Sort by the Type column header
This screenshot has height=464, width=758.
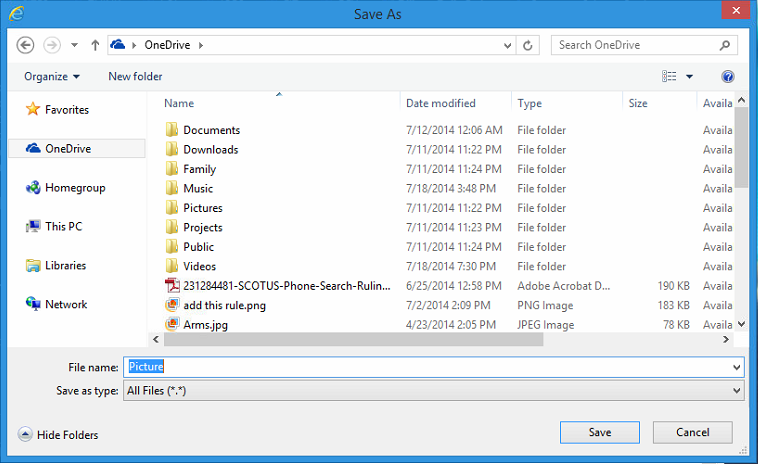coord(529,103)
